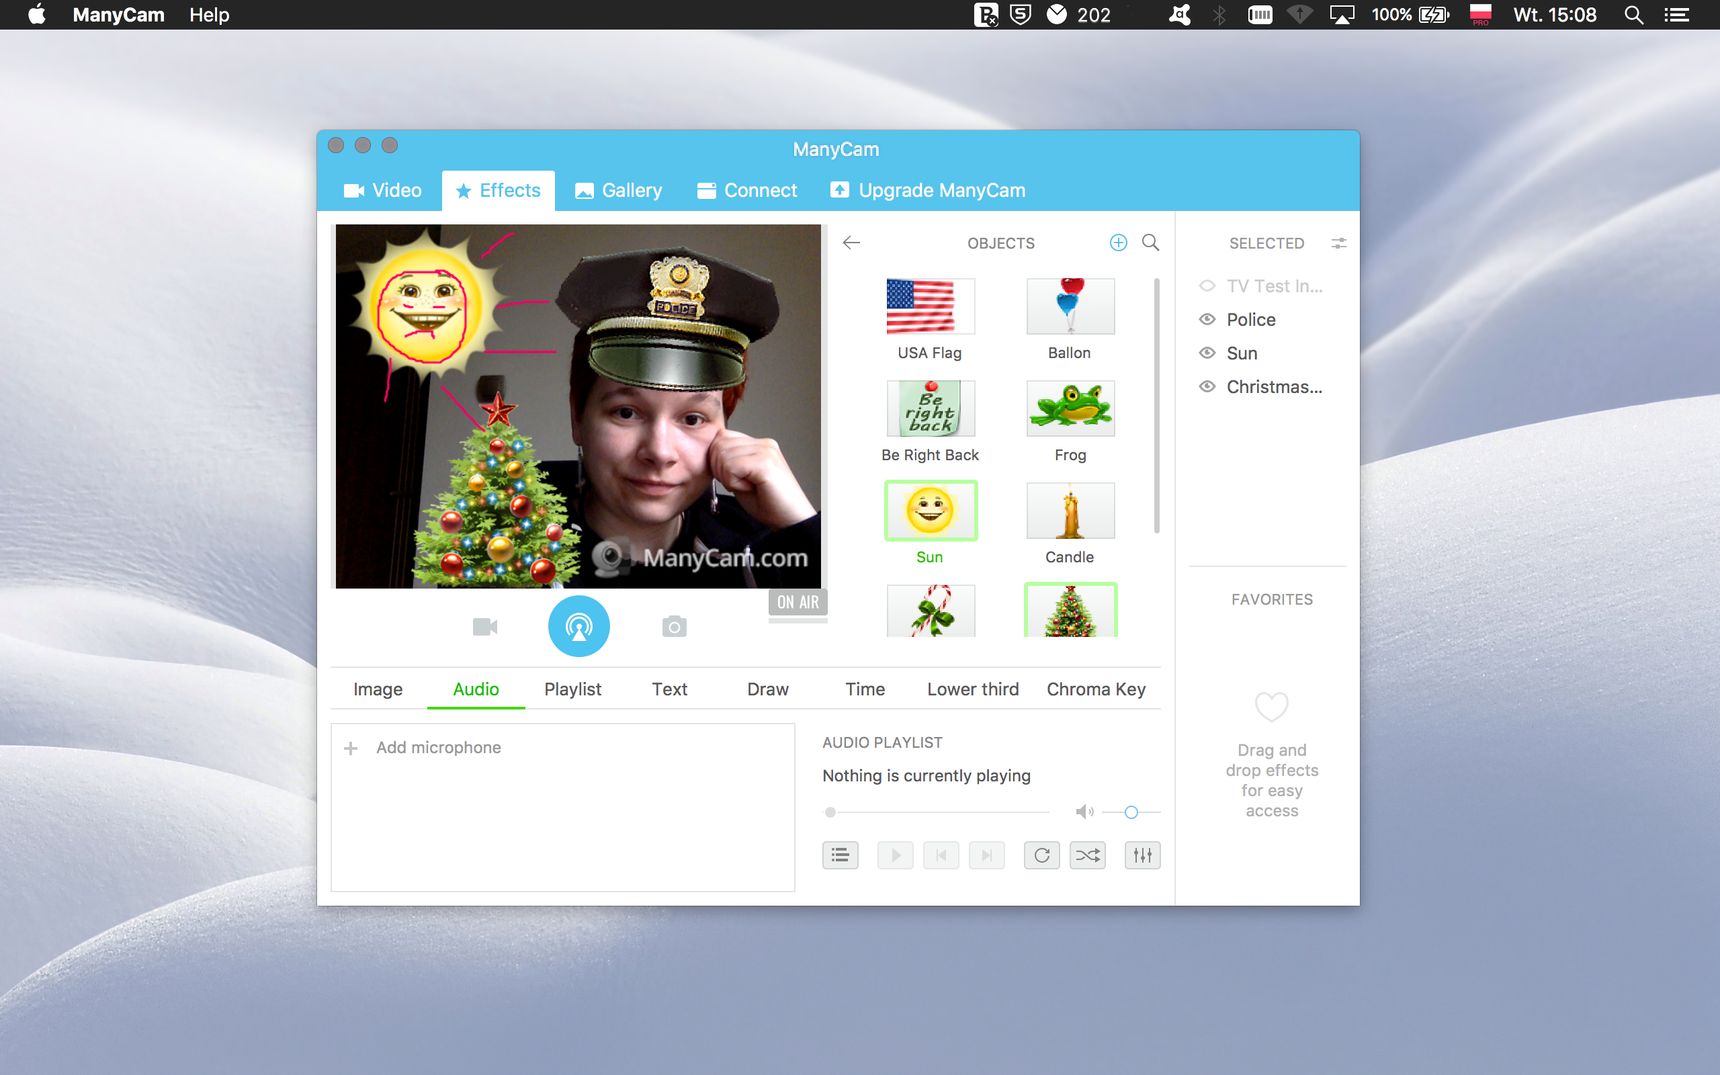Open the Chroma Key tab
The width and height of the screenshot is (1720, 1075).
1096,689
